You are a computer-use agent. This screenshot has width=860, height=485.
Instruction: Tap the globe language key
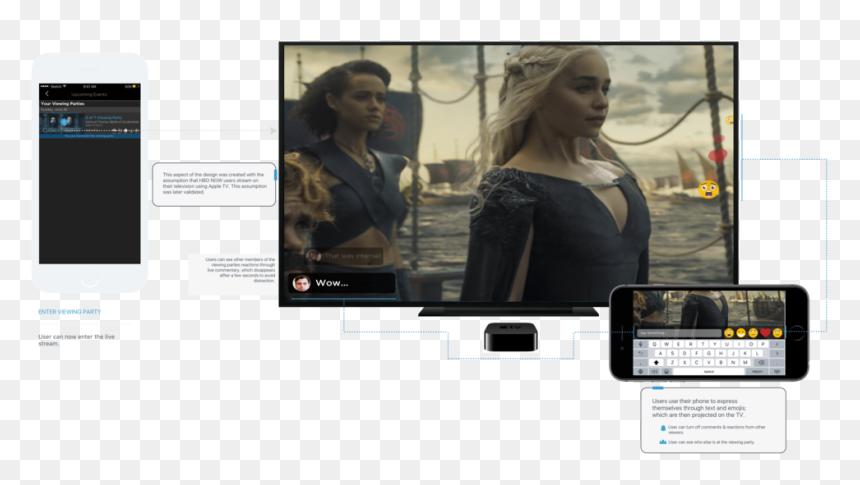click(x=641, y=371)
